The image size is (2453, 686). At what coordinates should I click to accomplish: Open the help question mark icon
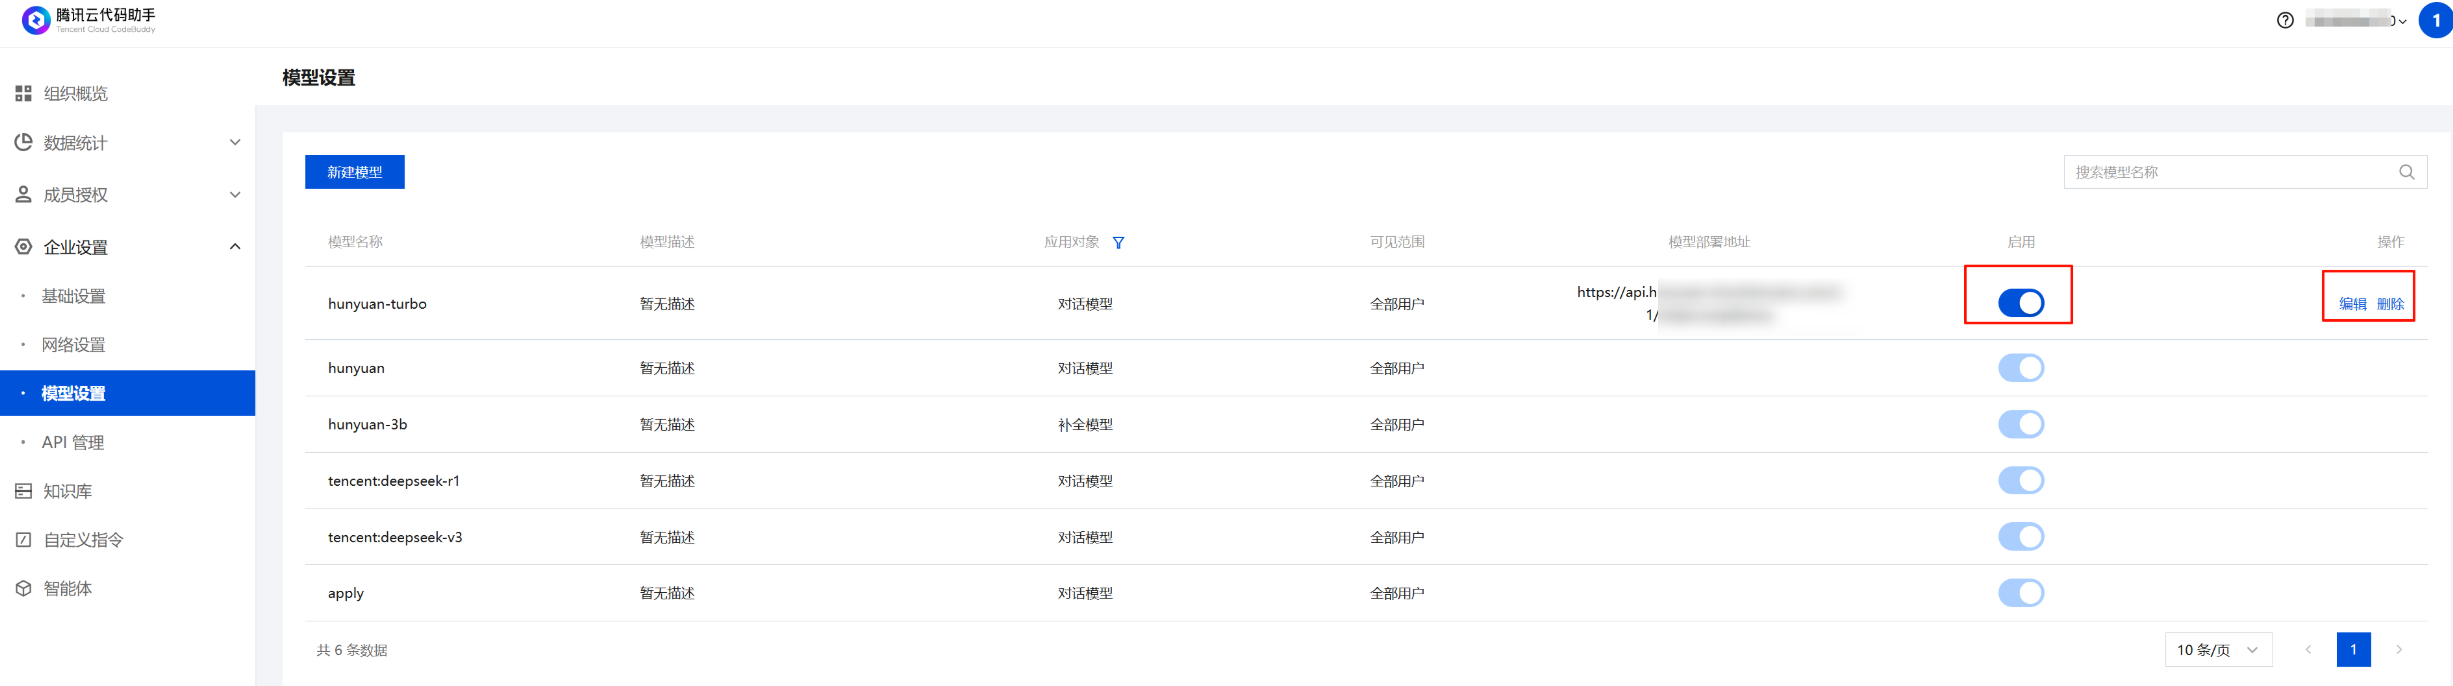point(2285,20)
